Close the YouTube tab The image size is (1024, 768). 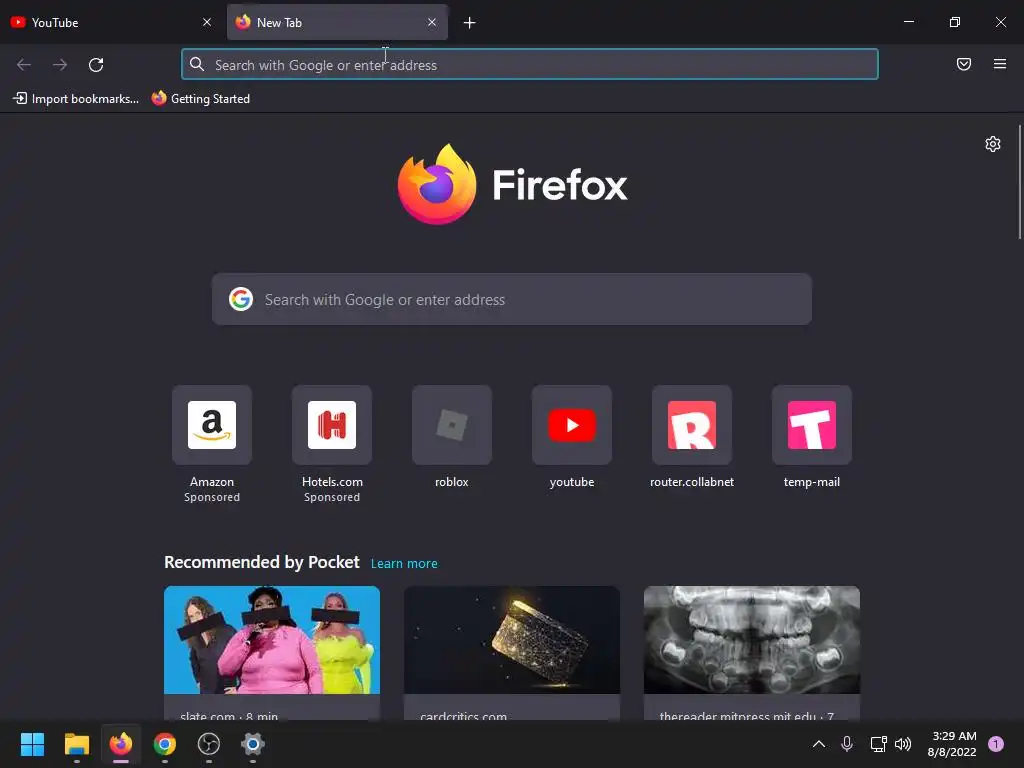click(x=207, y=22)
